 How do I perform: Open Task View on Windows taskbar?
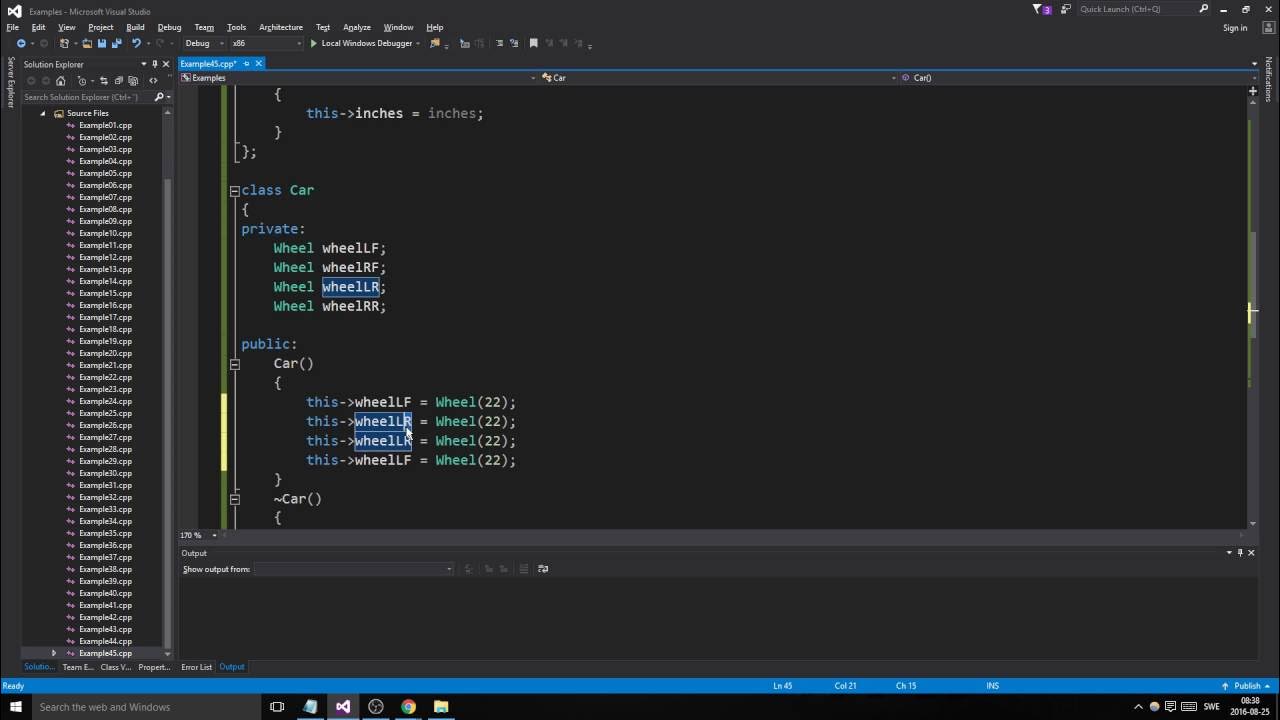click(277, 707)
